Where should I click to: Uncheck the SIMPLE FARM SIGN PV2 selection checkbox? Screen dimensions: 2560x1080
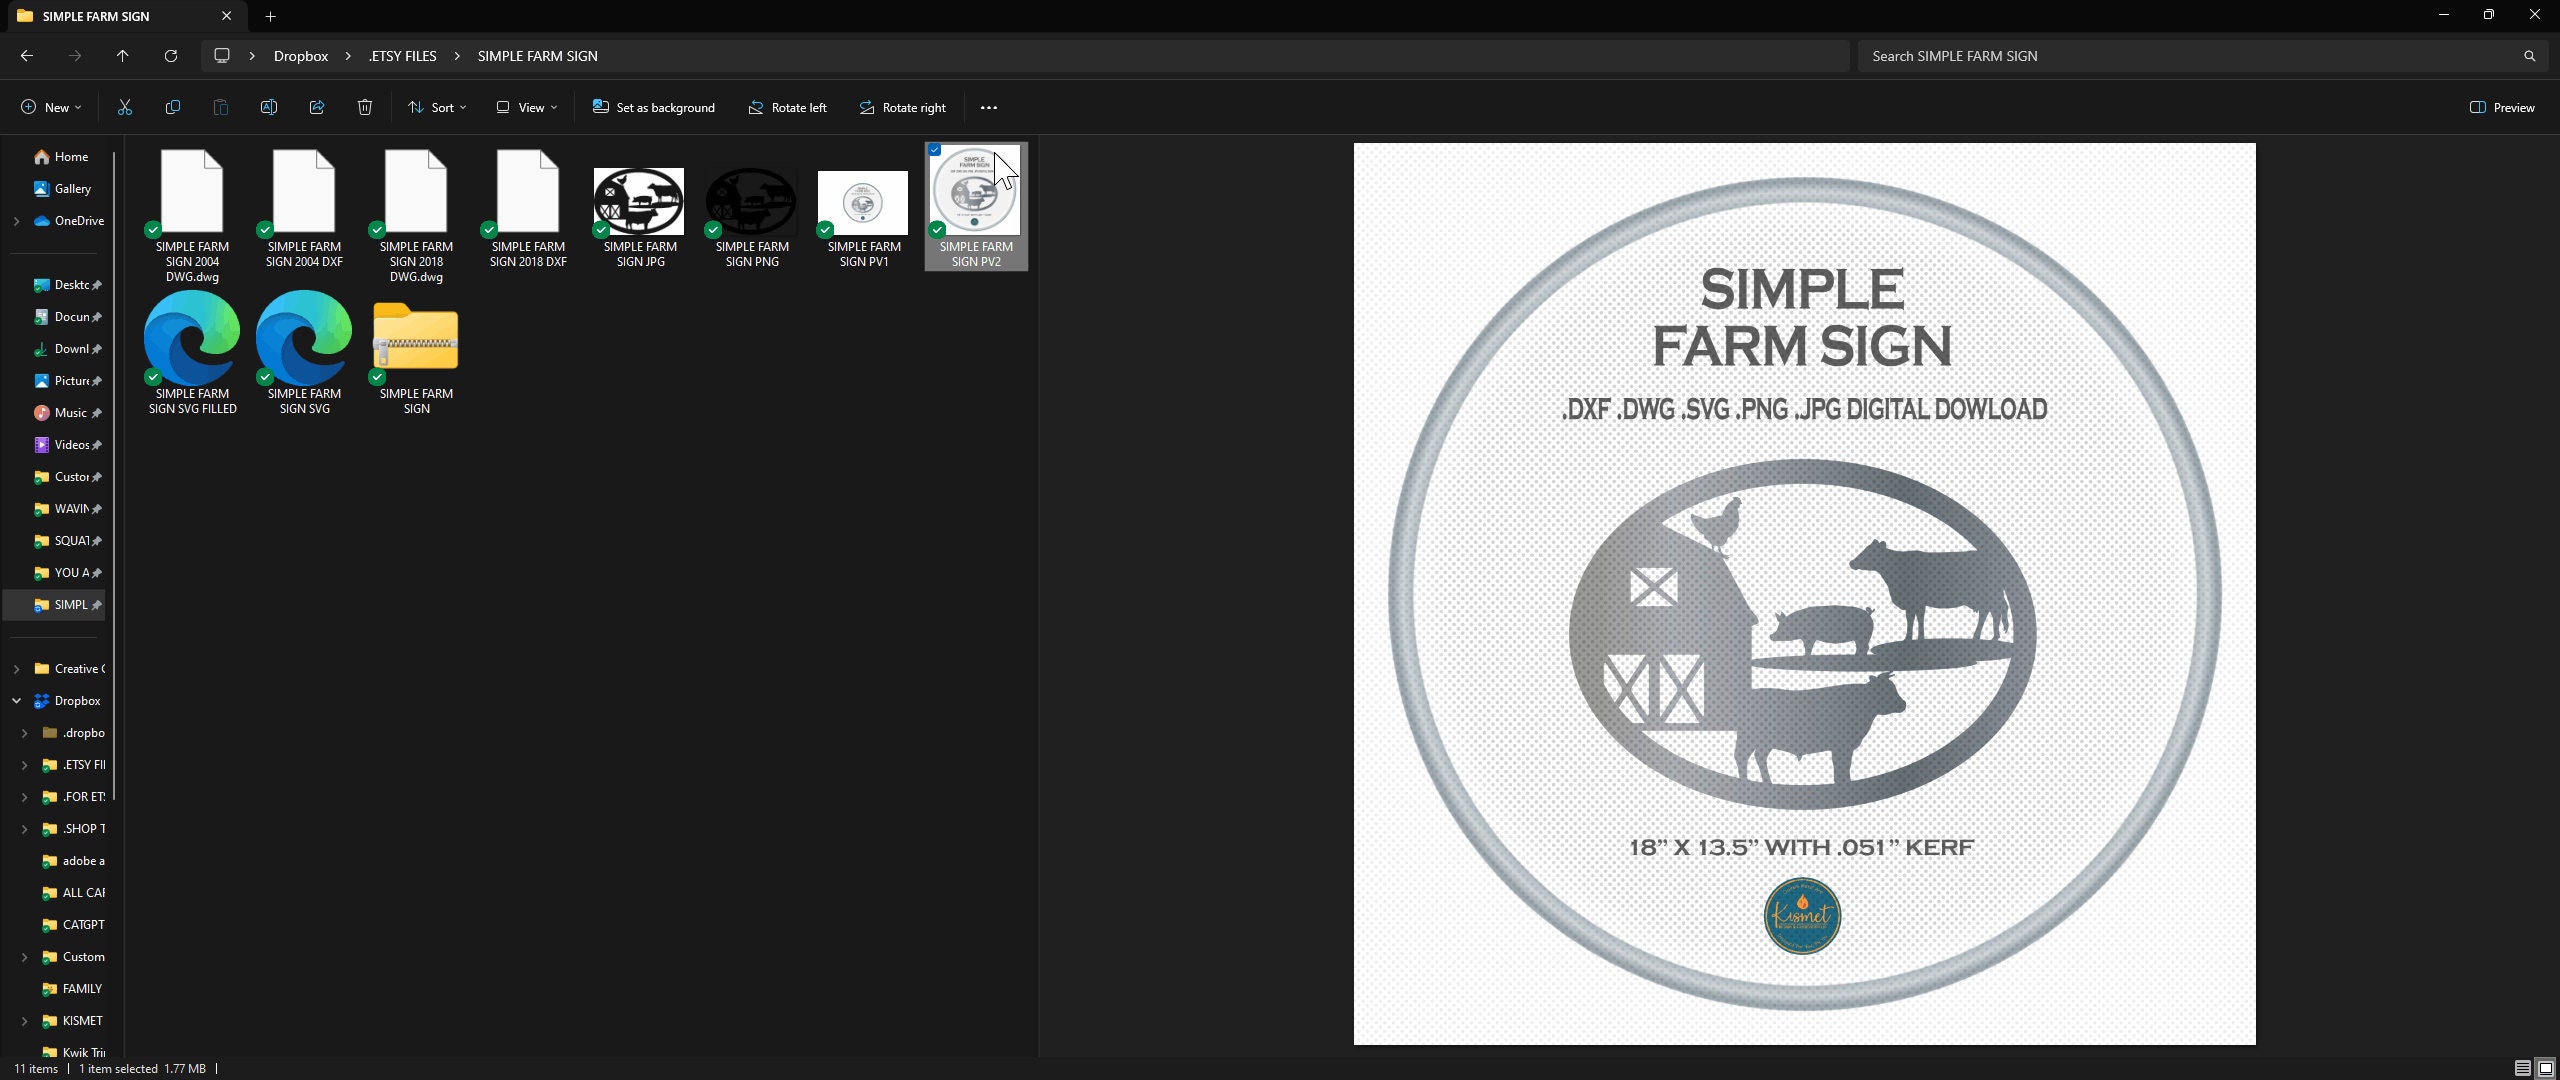point(934,149)
